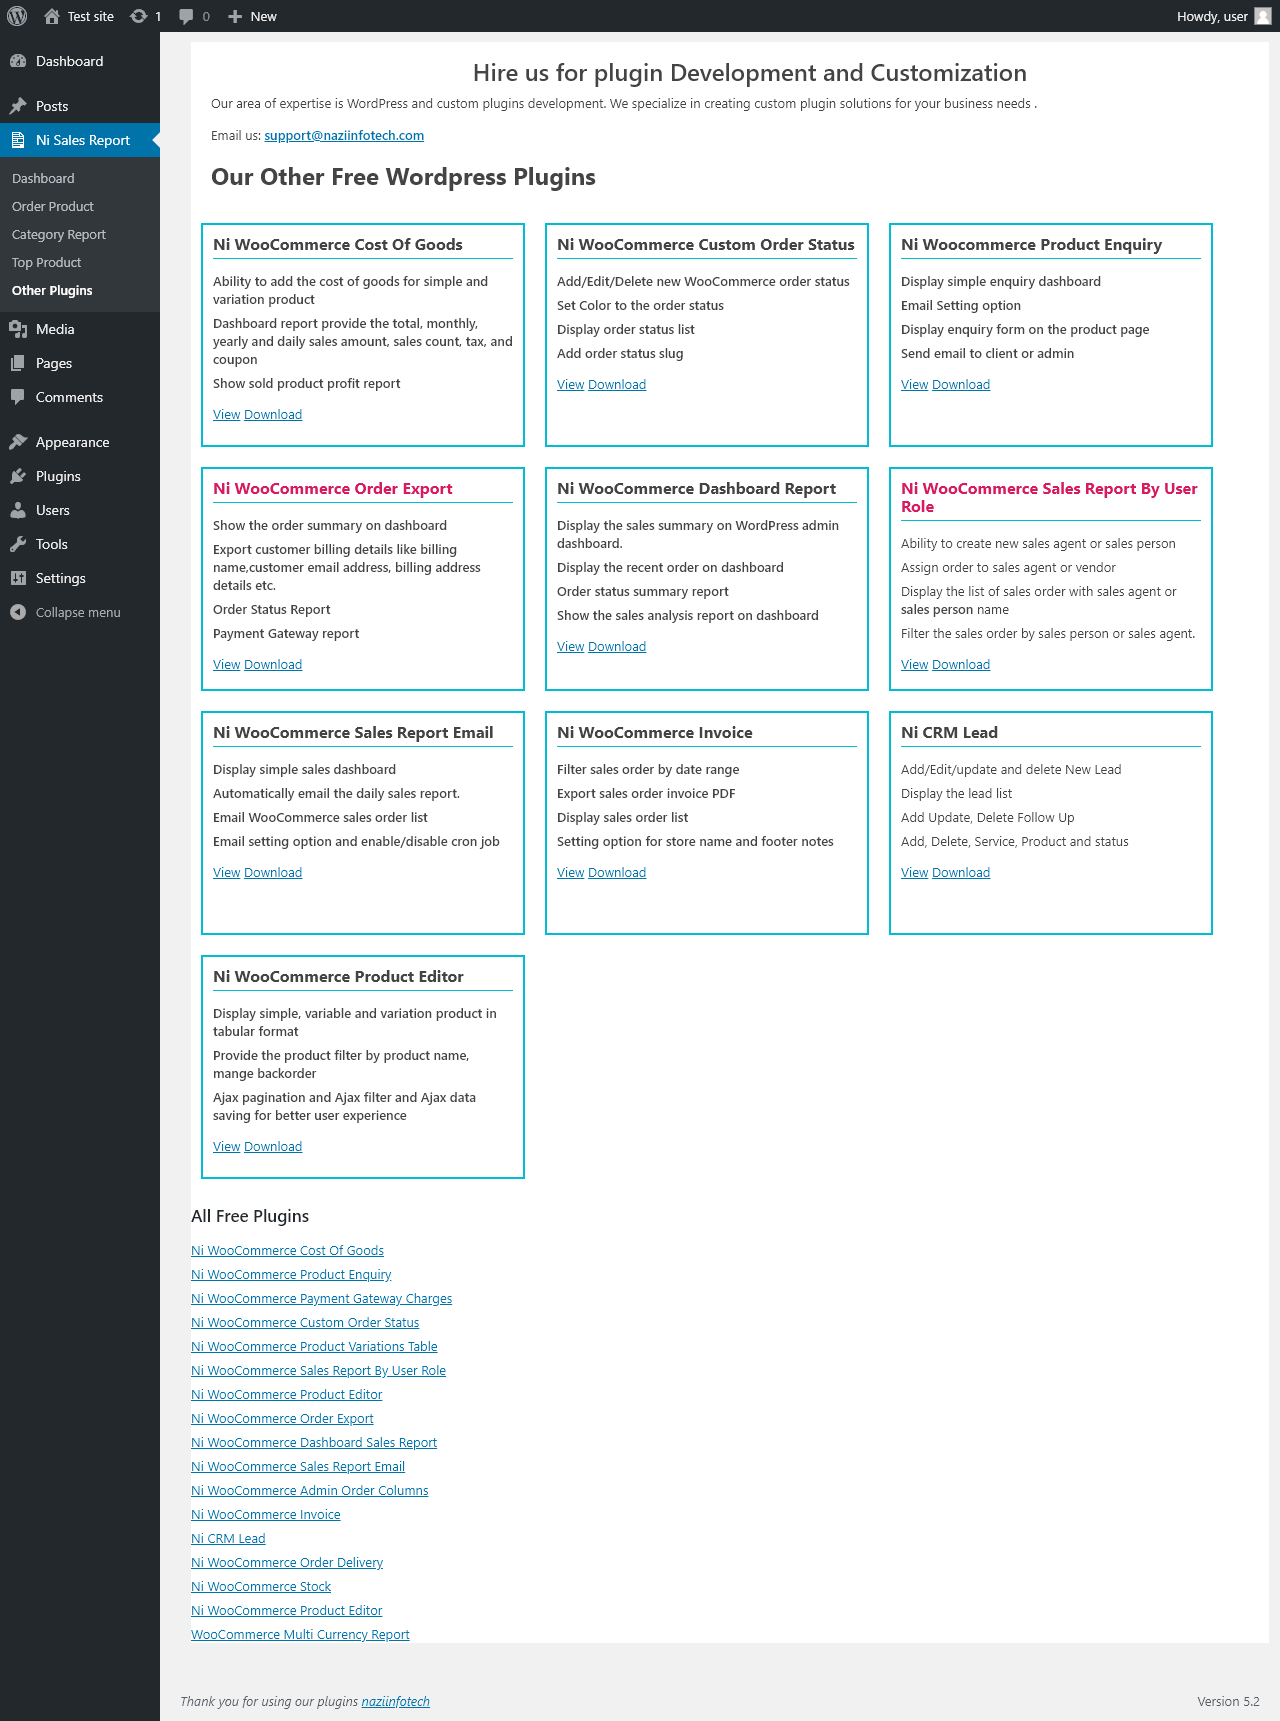Open WooCommerce Multi Currency Report link
The height and width of the screenshot is (1721, 1280).
coord(300,1634)
